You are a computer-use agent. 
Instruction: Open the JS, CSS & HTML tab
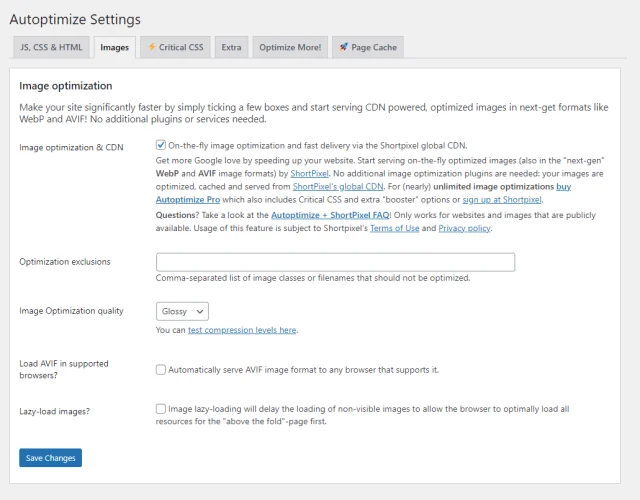point(50,47)
